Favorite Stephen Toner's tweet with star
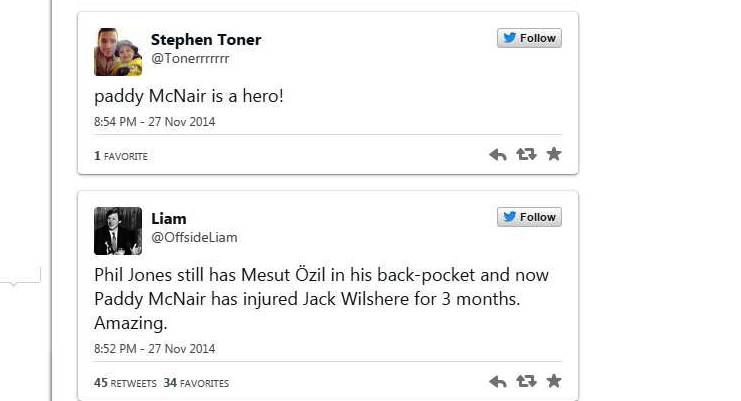The image size is (741, 401). coord(554,154)
